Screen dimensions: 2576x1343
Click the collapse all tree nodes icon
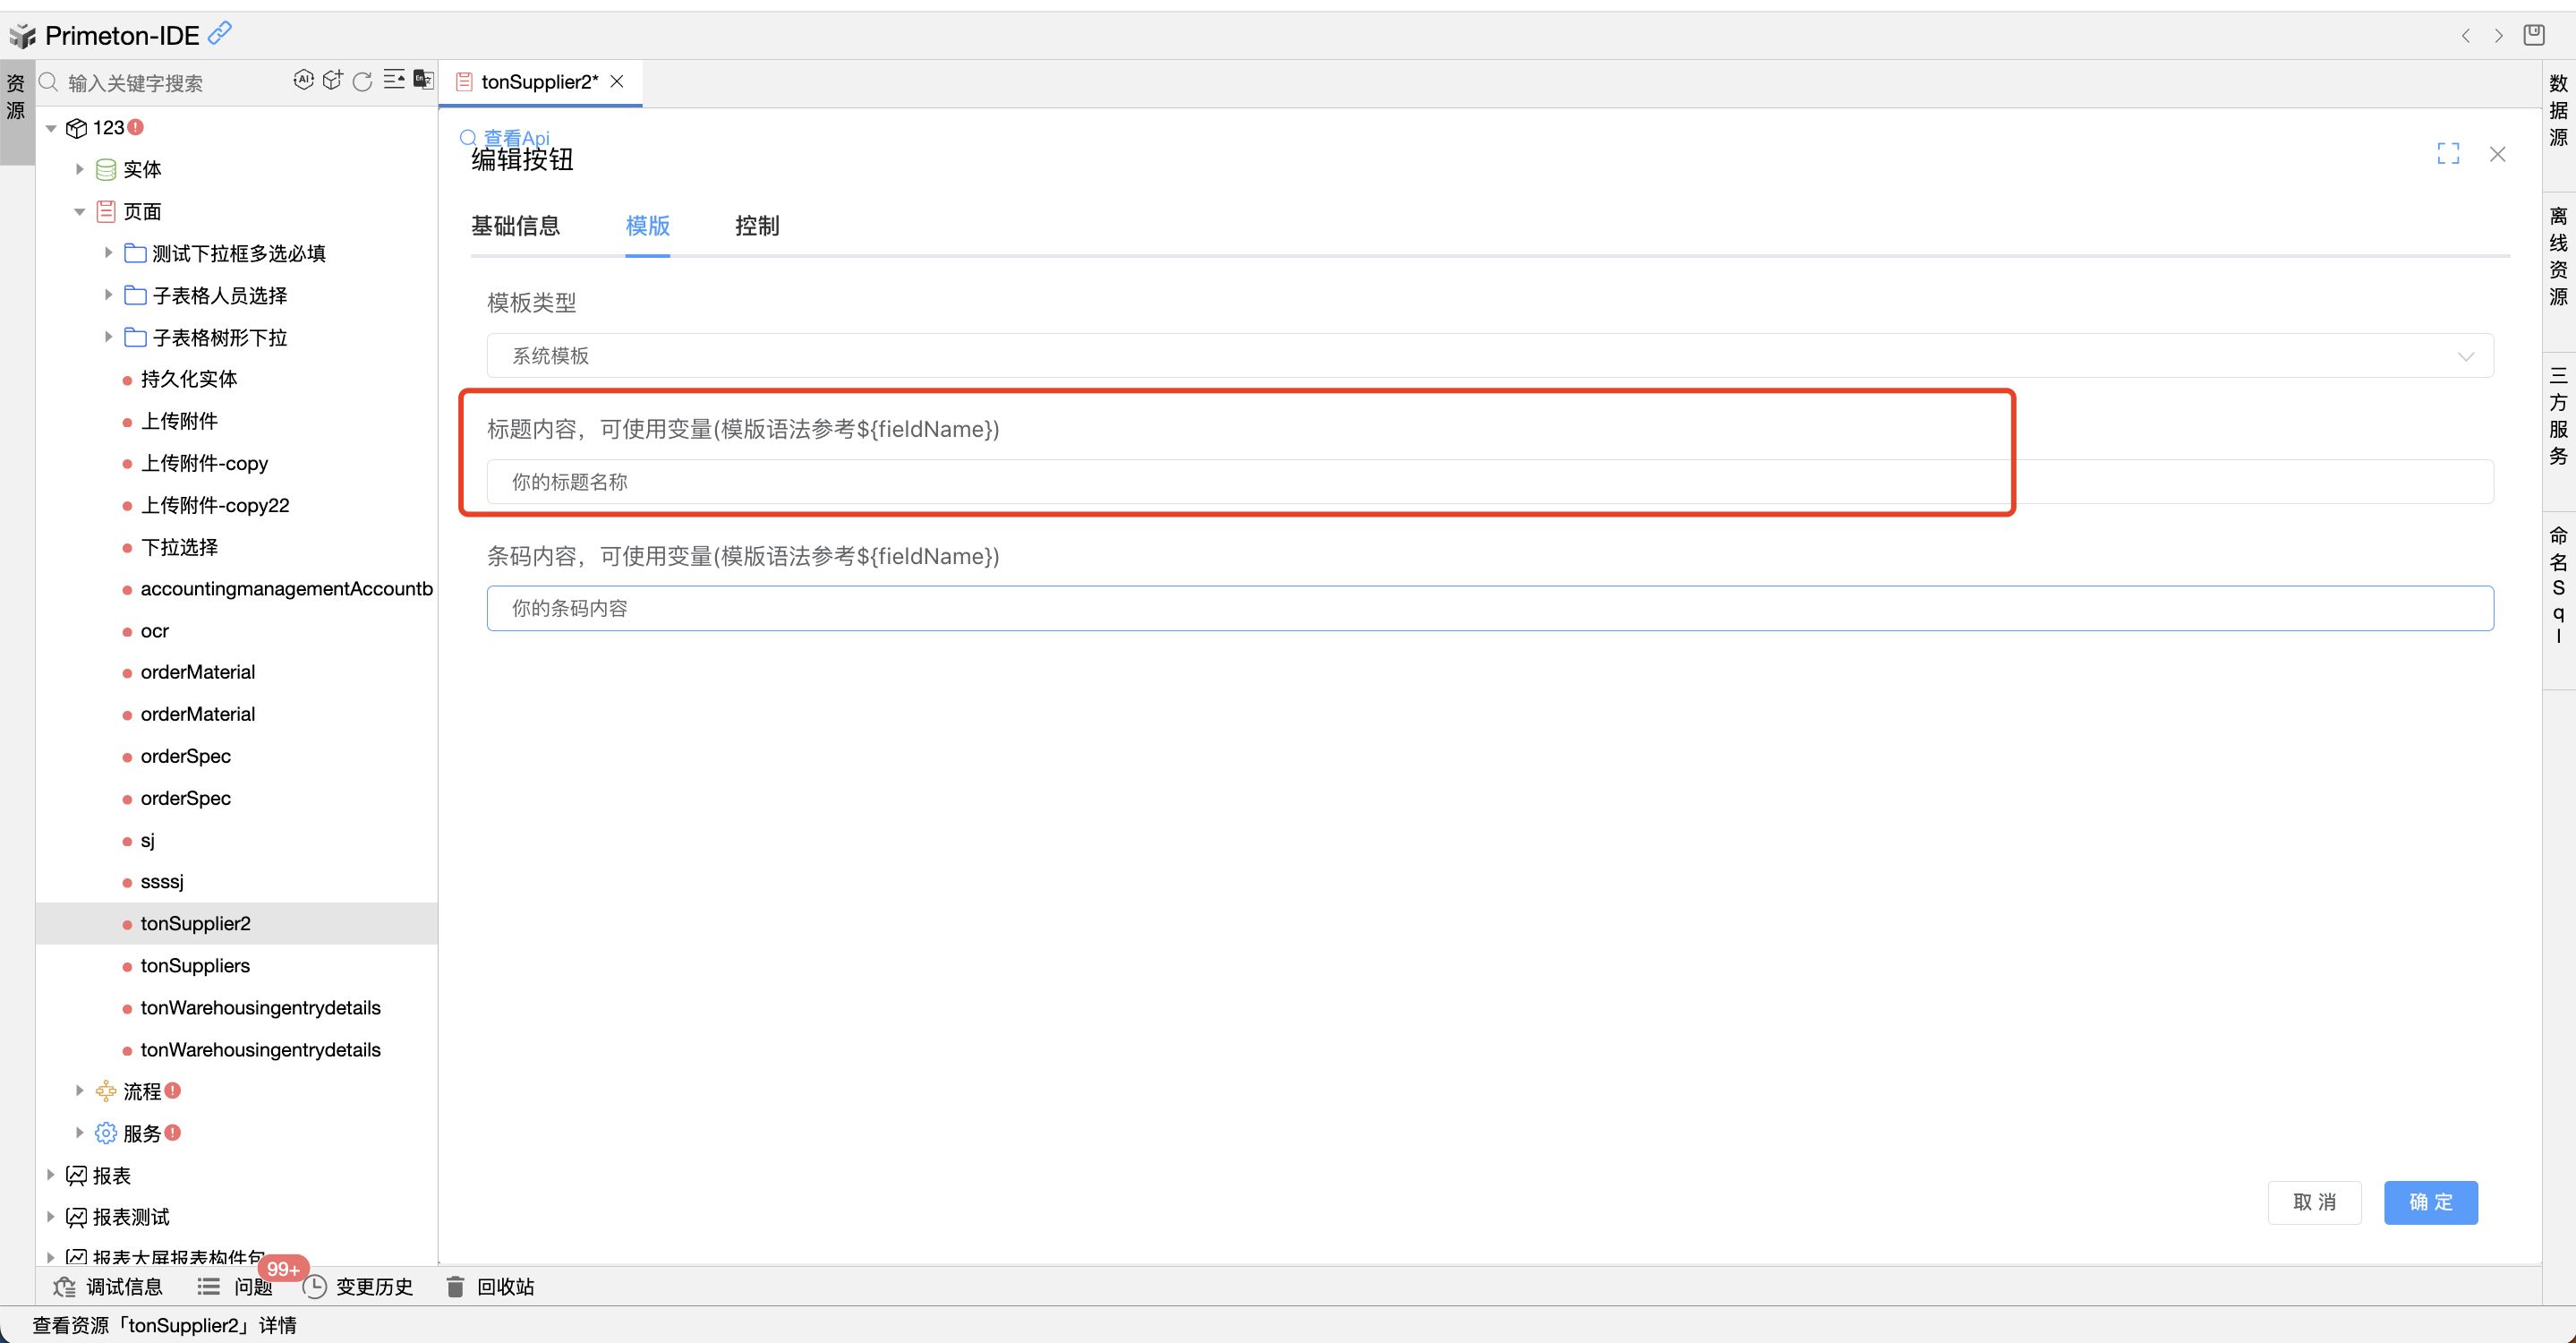(x=394, y=80)
